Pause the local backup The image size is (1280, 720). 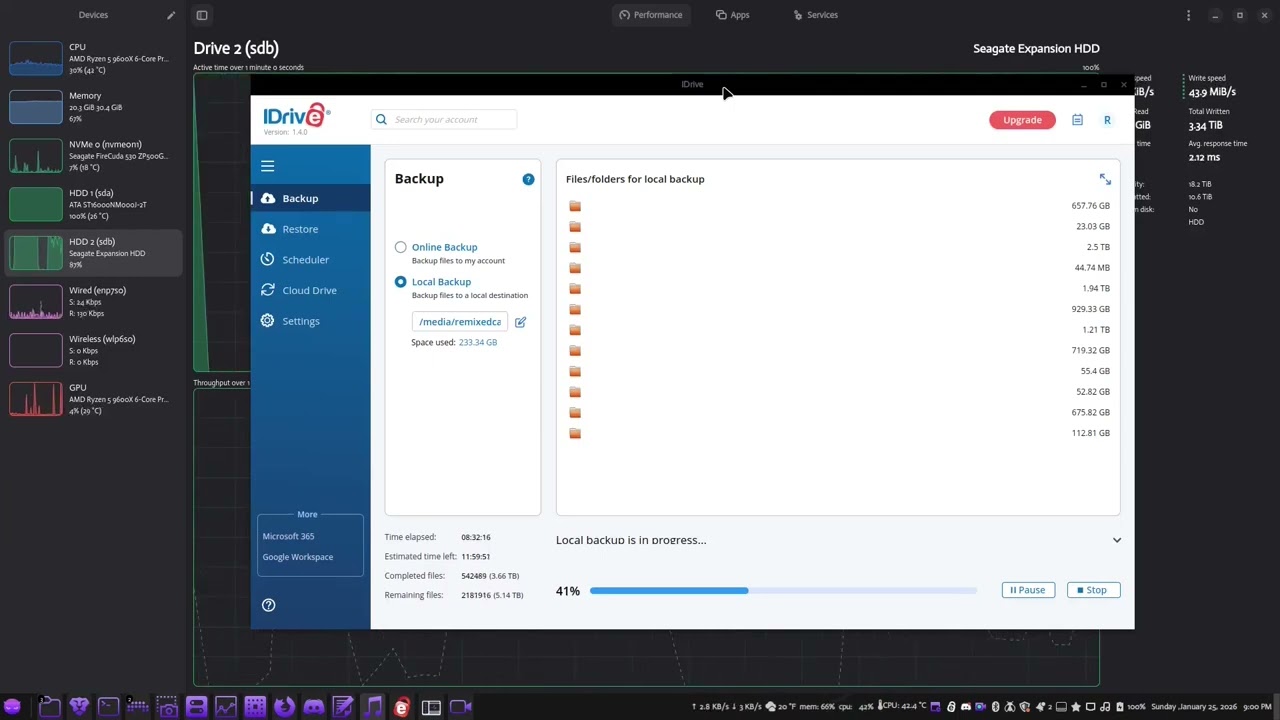click(x=1028, y=590)
